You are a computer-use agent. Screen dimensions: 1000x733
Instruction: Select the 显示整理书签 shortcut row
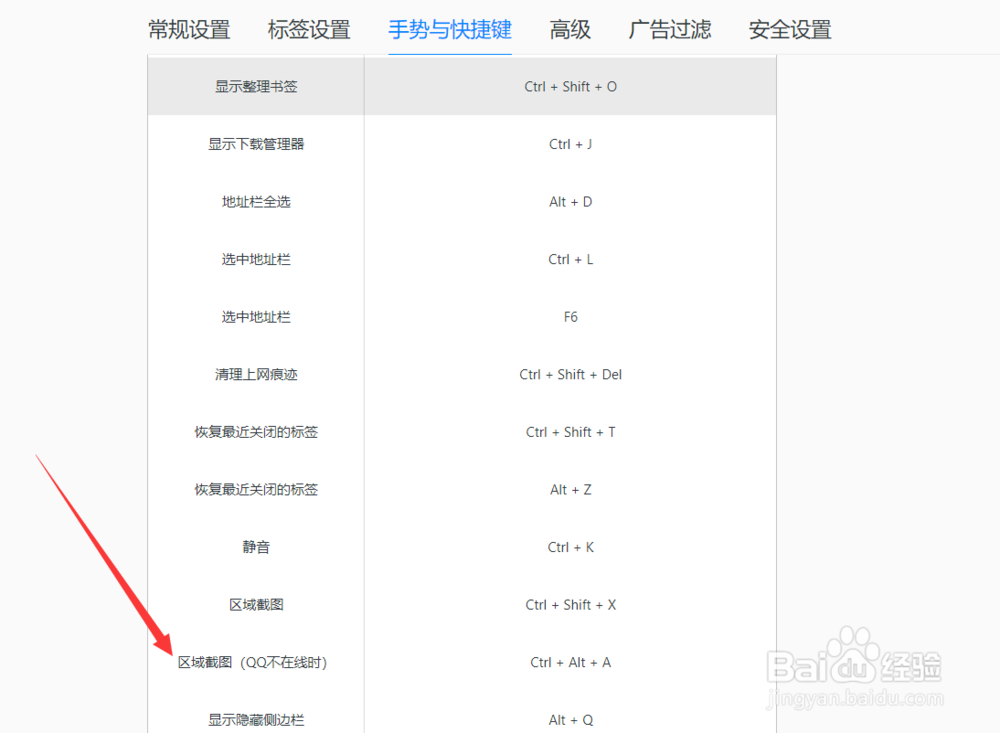click(256, 86)
